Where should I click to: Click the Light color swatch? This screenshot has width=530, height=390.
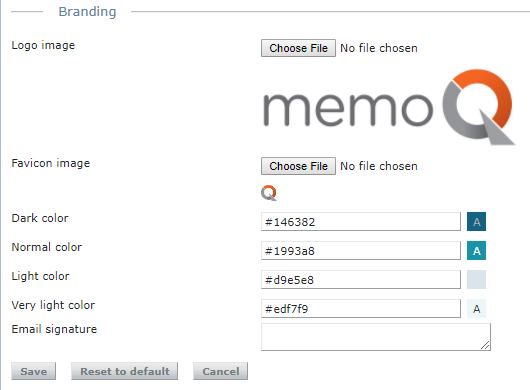[x=476, y=279]
